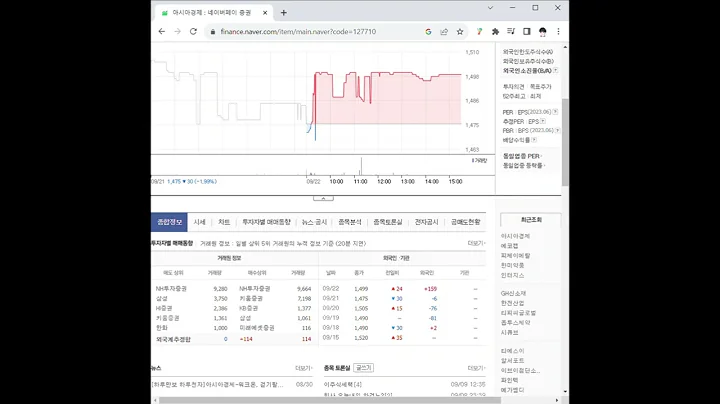Open 한미약품 in recent views
720x404 pixels.
512,265
